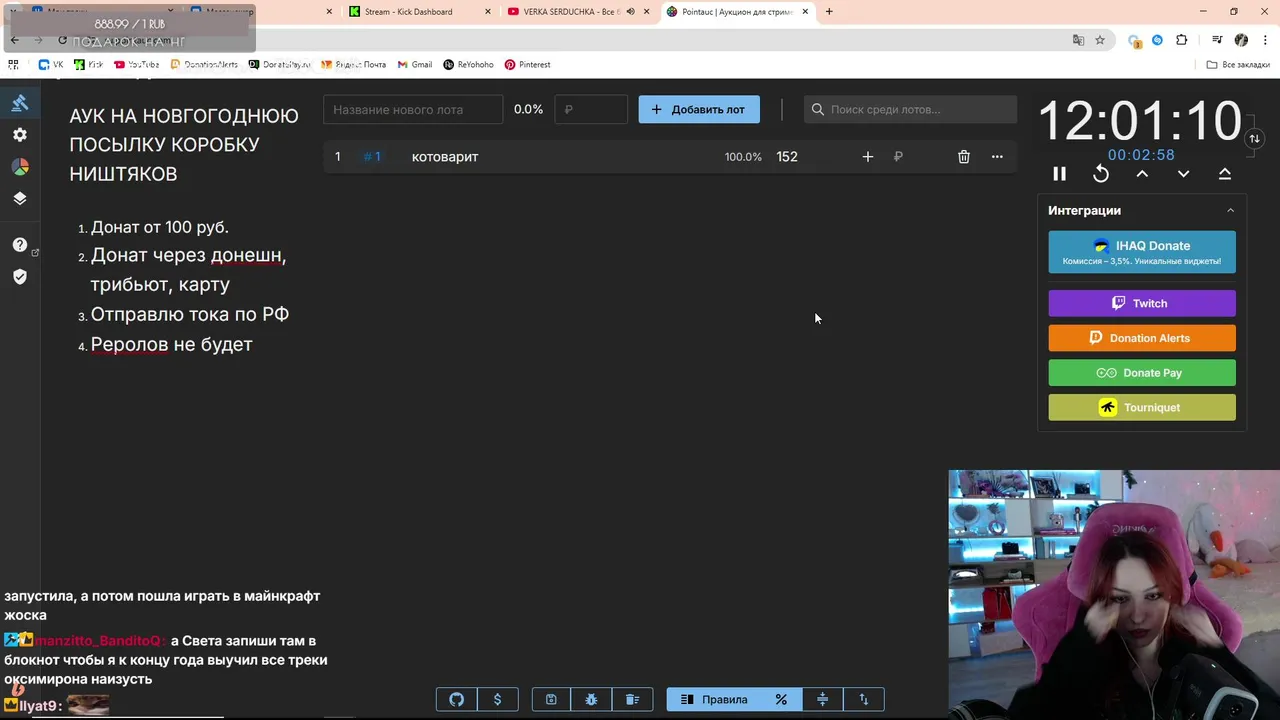Screen dimensions: 1280x720
Task: Add time with the single up chevron
Action: click(1142, 174)
